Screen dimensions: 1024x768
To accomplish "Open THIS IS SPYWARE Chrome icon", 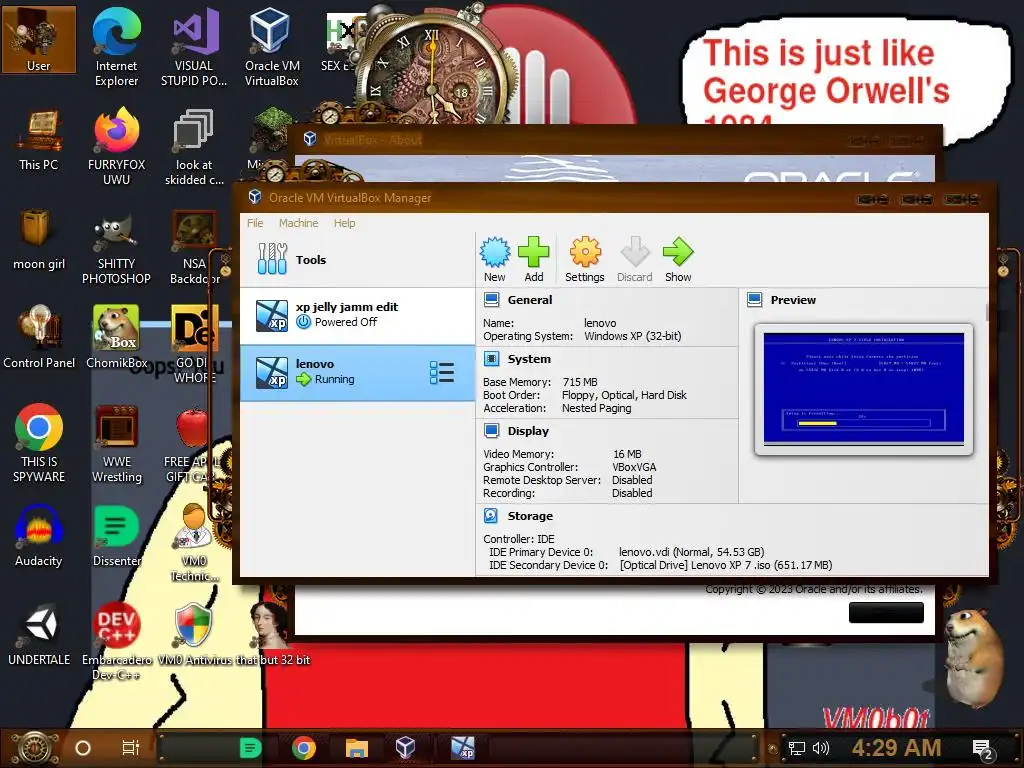I will pyautogui.click(x=39, y=444).
